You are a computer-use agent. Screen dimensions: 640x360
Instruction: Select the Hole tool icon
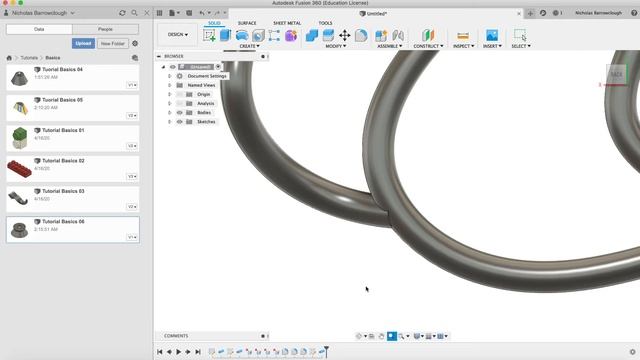point(258,36)
